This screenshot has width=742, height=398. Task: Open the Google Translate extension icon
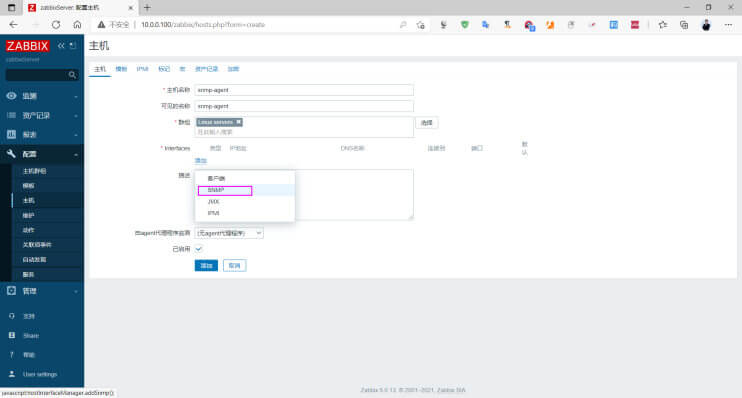tap(486, 25)
